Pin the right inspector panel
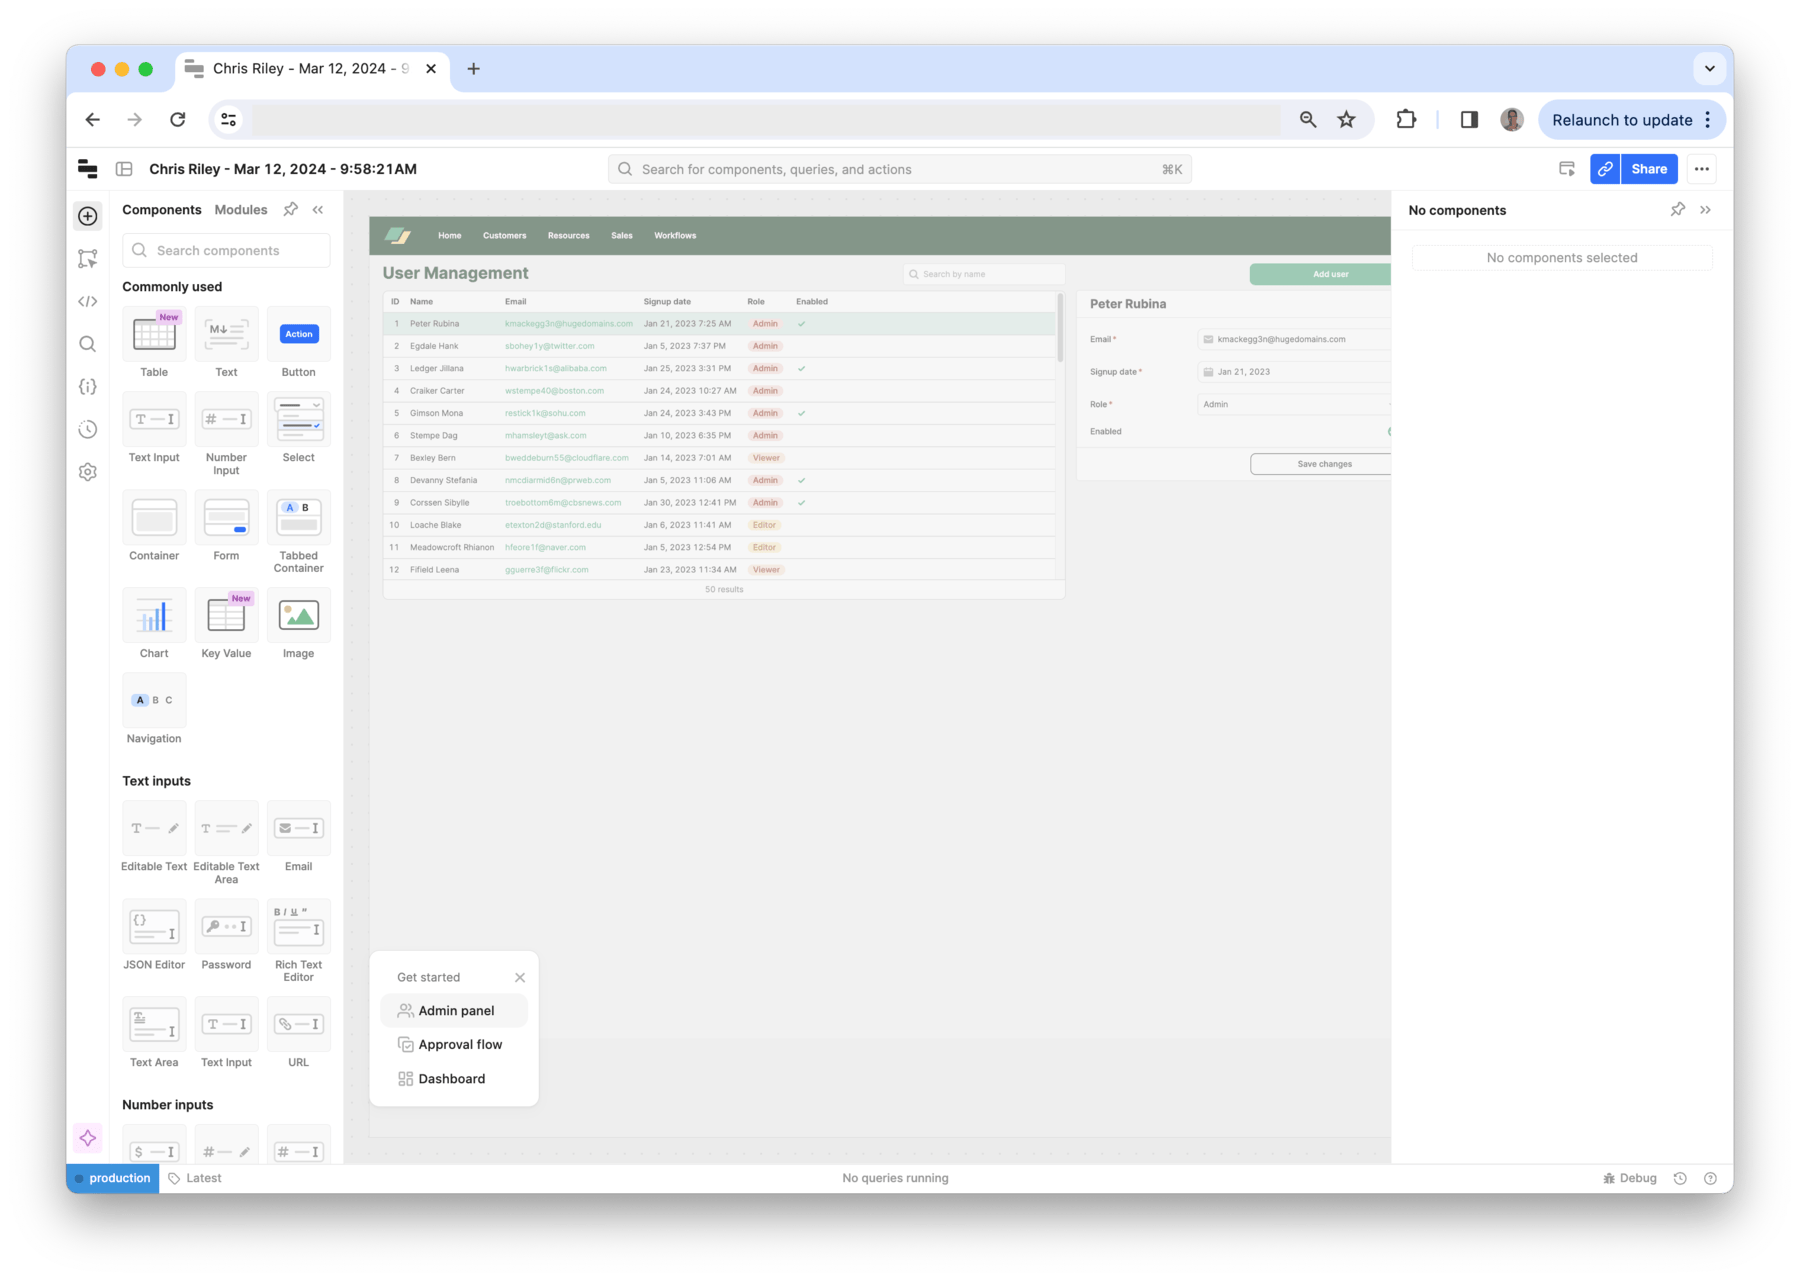Image resolution: width=1800 pixels, height=1281 pixels. (1678, 209)
